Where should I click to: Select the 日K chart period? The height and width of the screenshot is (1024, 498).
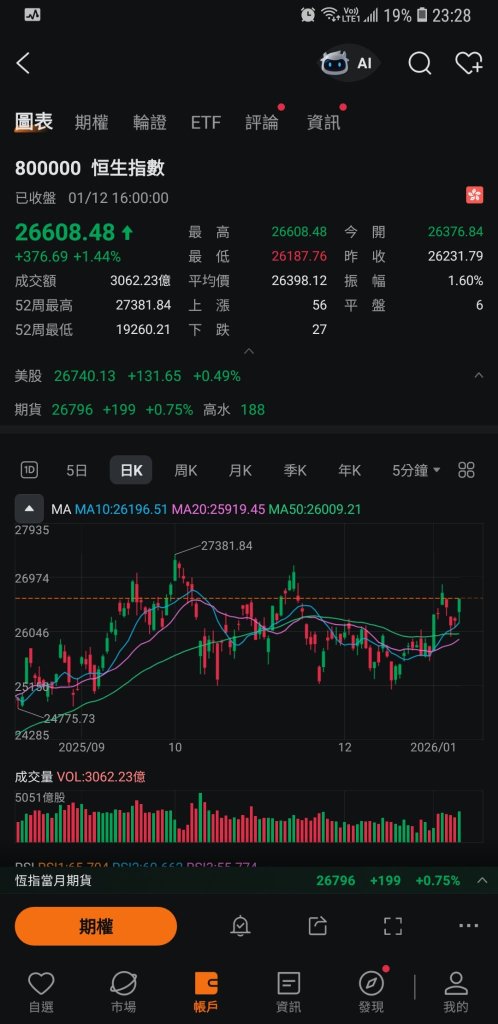pyautogui.click(x=131, y=470)
